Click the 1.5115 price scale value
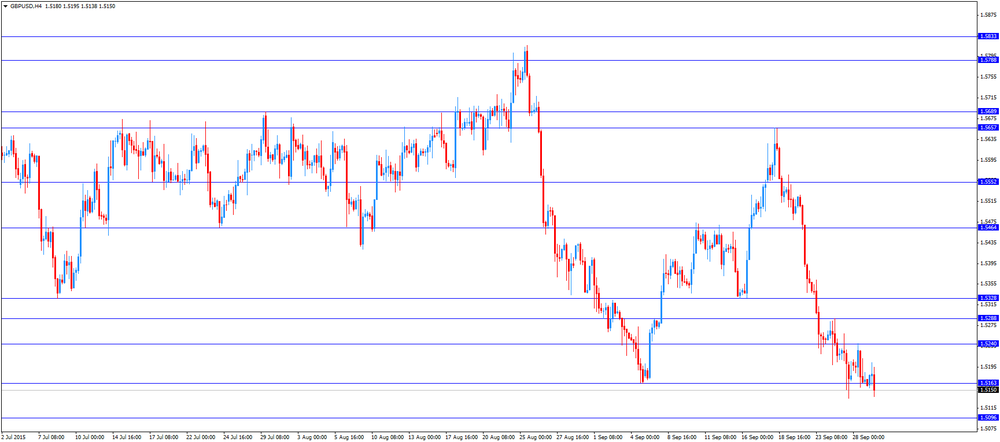Image resolution: width=1000 pixels, height=442 pixels. [988, 408]
